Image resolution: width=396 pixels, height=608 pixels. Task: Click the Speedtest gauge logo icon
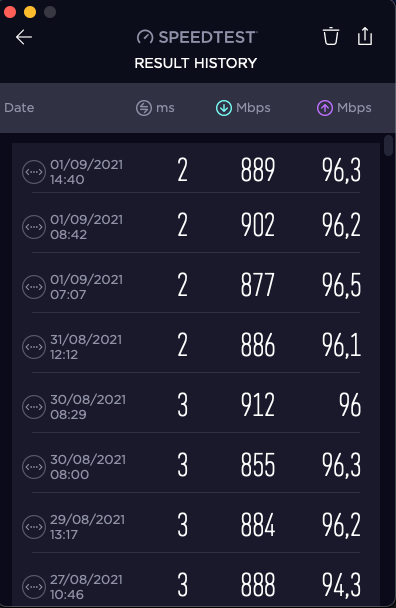coord(145,37)
